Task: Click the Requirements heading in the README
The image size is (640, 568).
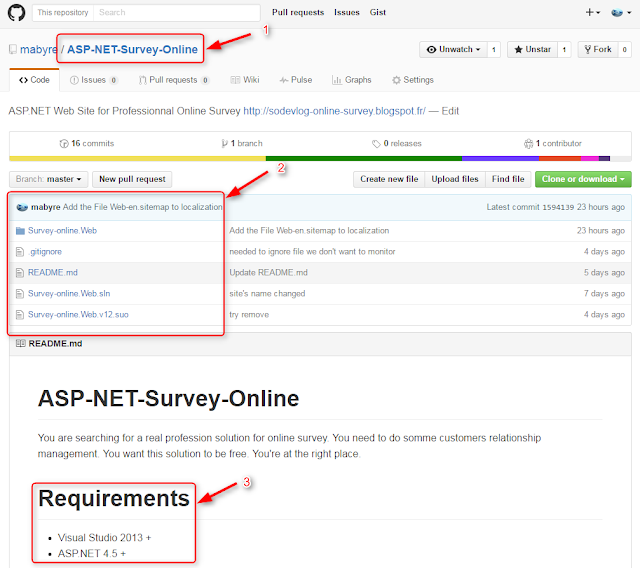Action: click(x=114, y=498)
